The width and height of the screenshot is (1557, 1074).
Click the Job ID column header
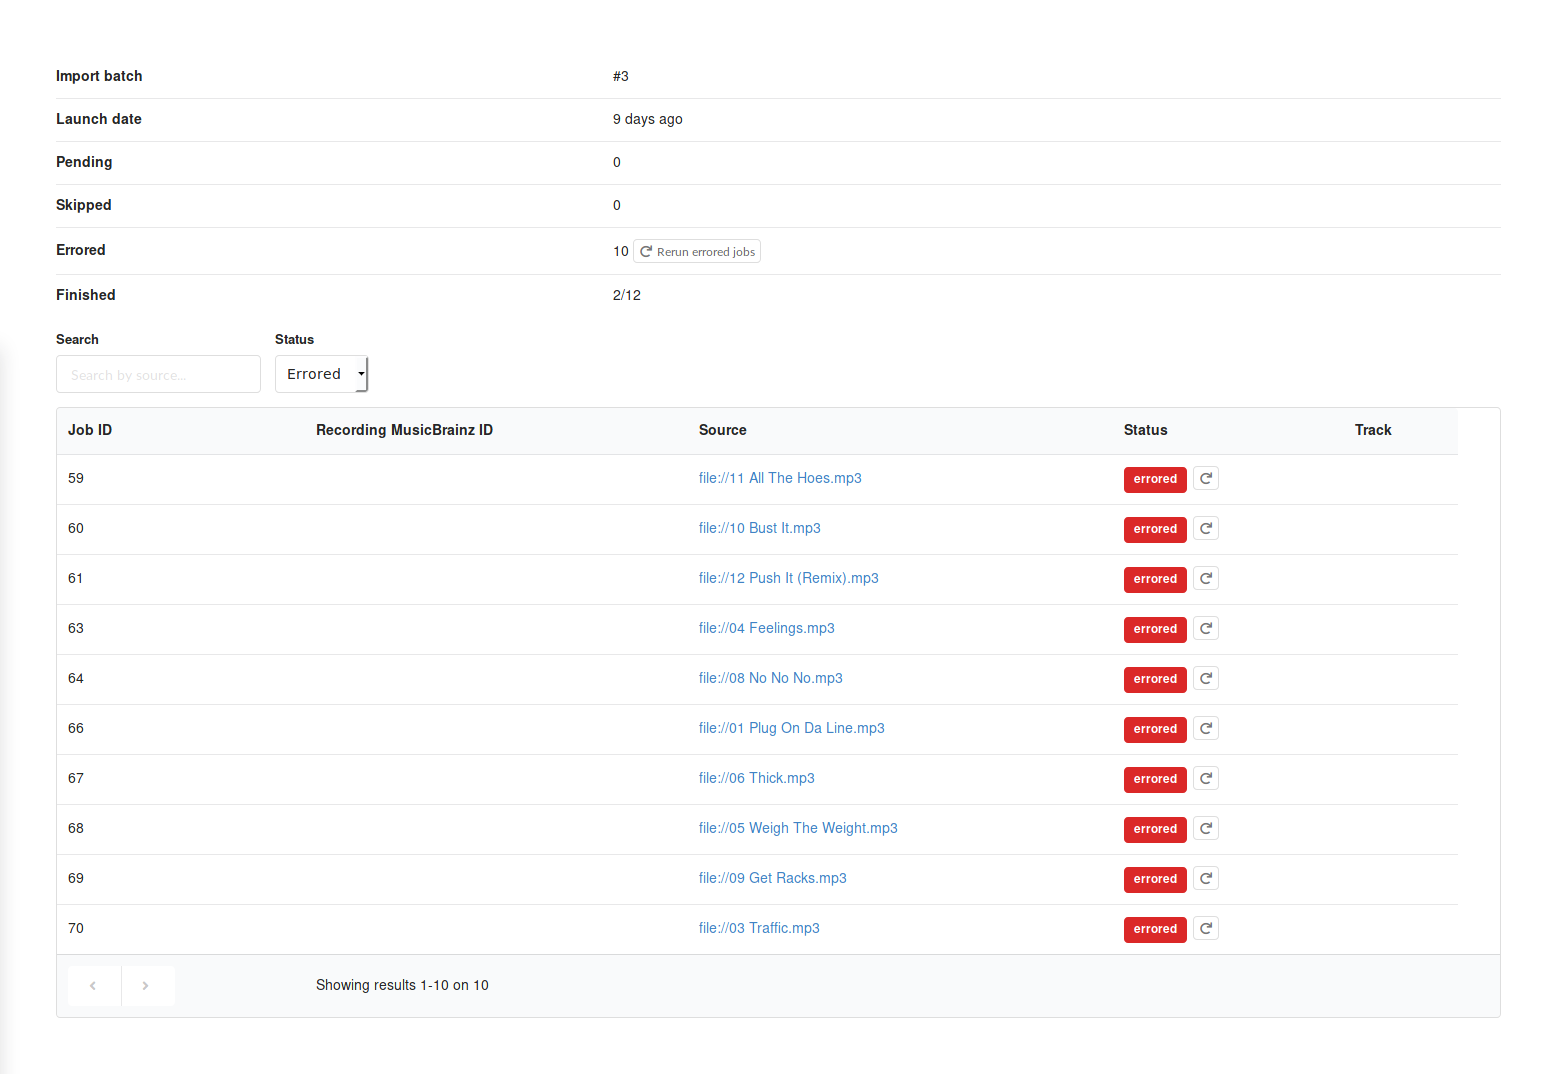point(90,430)
